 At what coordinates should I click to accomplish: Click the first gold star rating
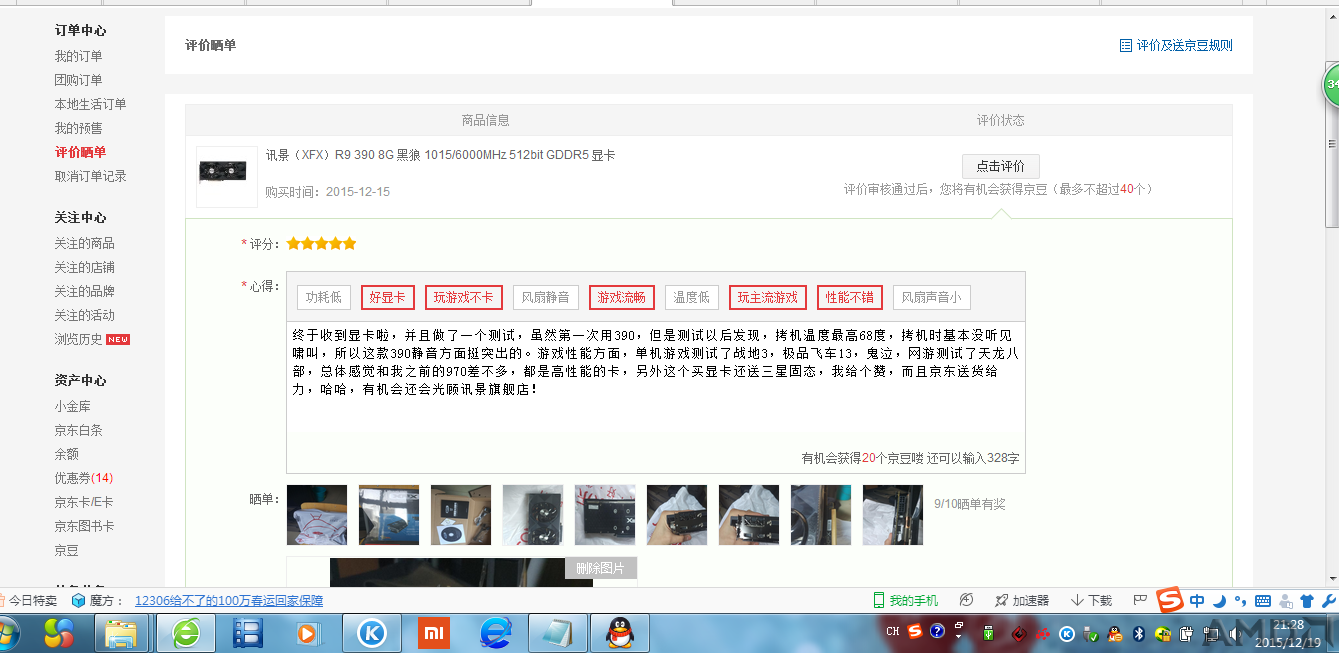pos(294,244)
